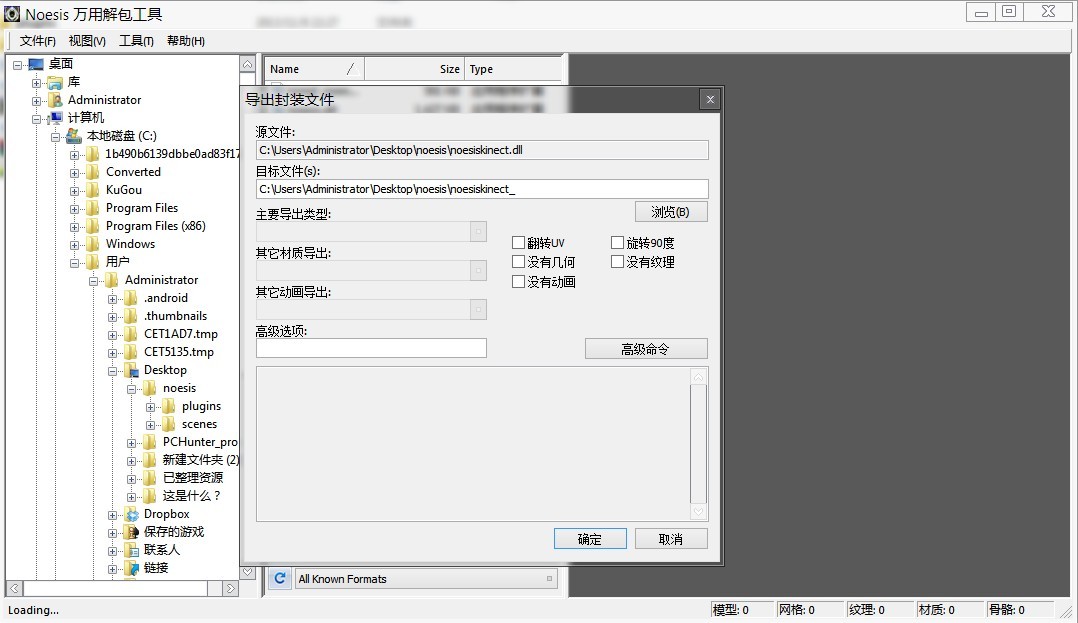Screen dimensions: 1078x623
Task: Click the 目标文件(s) path input field
Action: pyautogui.click(x=482, y=189)
